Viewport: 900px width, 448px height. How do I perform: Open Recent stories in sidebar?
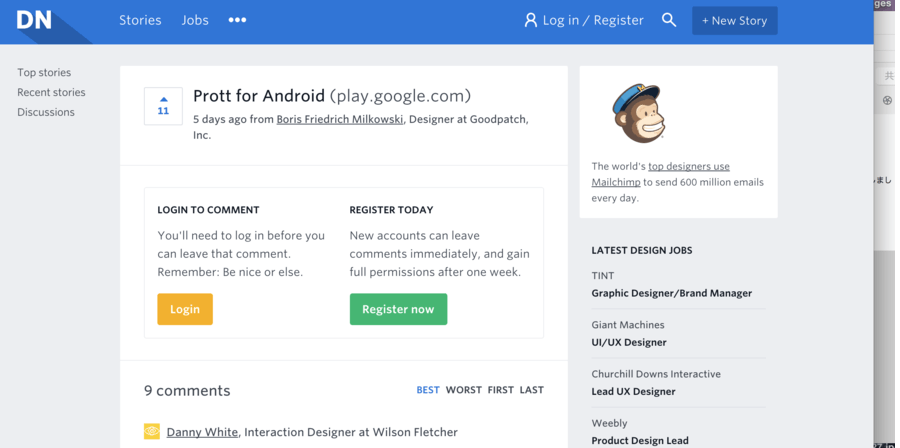51,92
